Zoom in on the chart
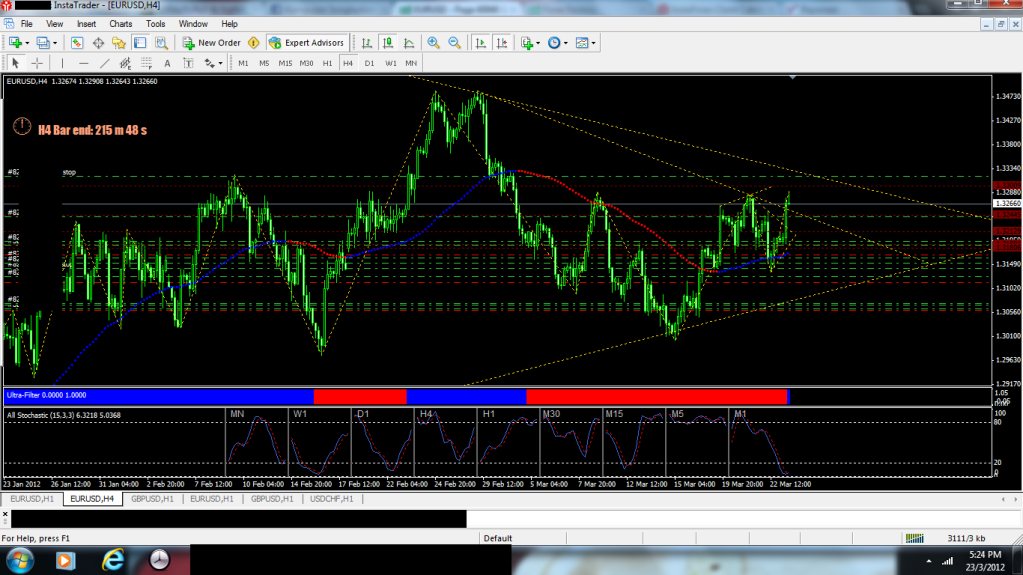1023x575 pixels. [x=433, y=43]
